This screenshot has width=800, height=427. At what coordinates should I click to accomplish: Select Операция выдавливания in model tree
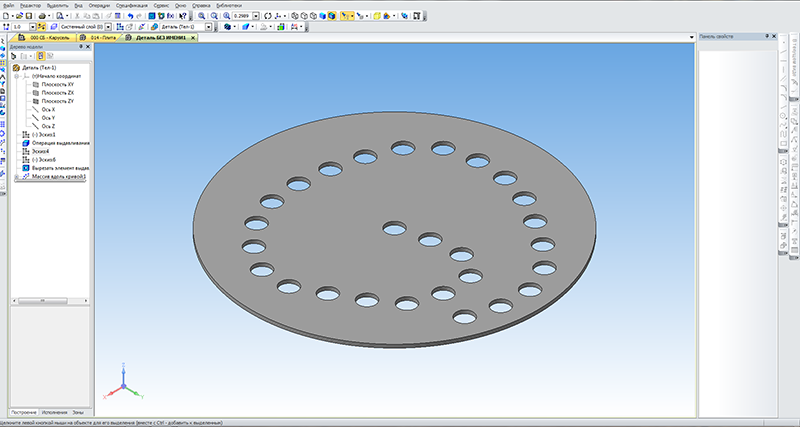coord(60,143)
